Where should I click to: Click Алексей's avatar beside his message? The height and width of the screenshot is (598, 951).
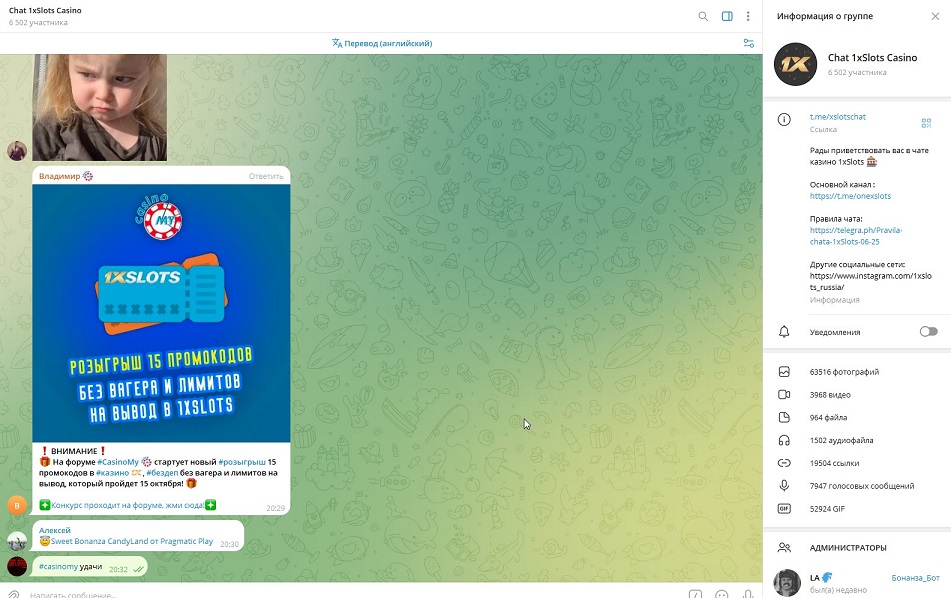(x=17, y=541)
